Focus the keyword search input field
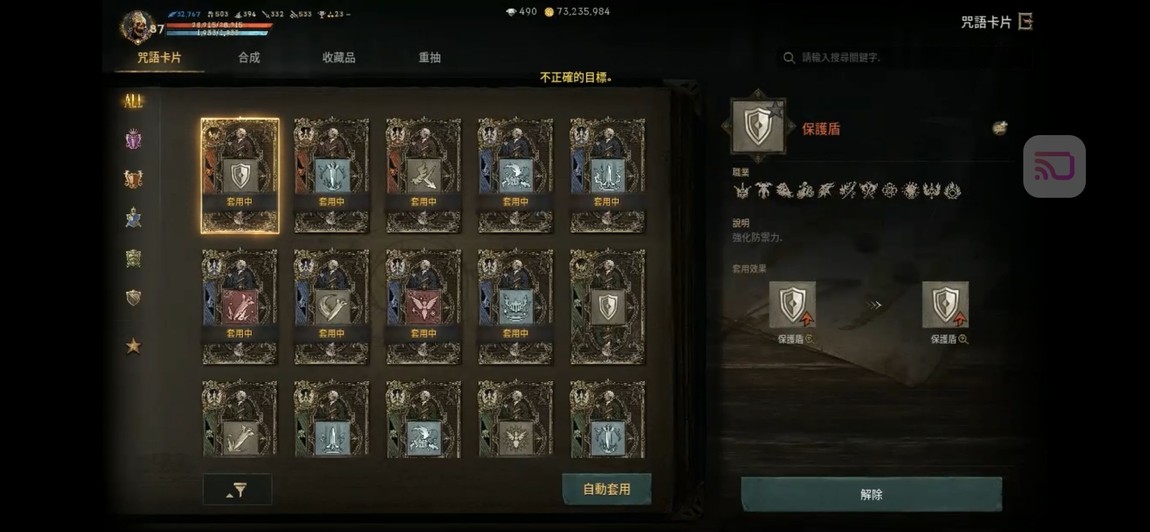1150x532 pixels. 905,57
